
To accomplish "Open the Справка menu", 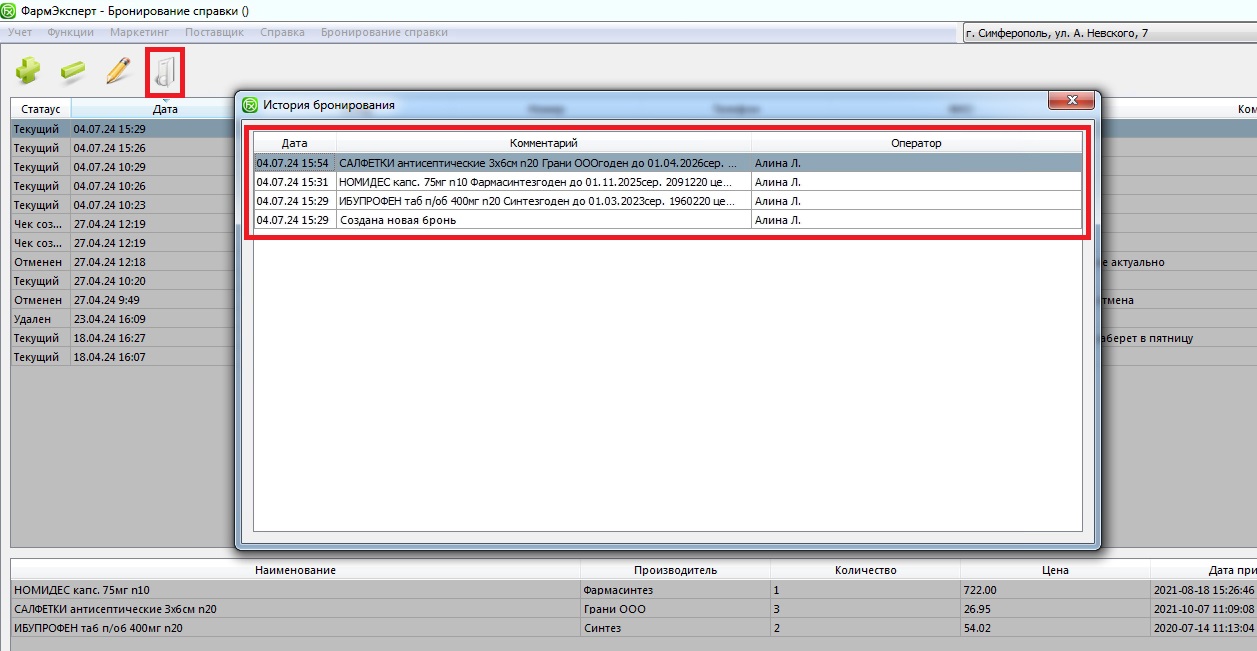I will click(x=282, y=32).
